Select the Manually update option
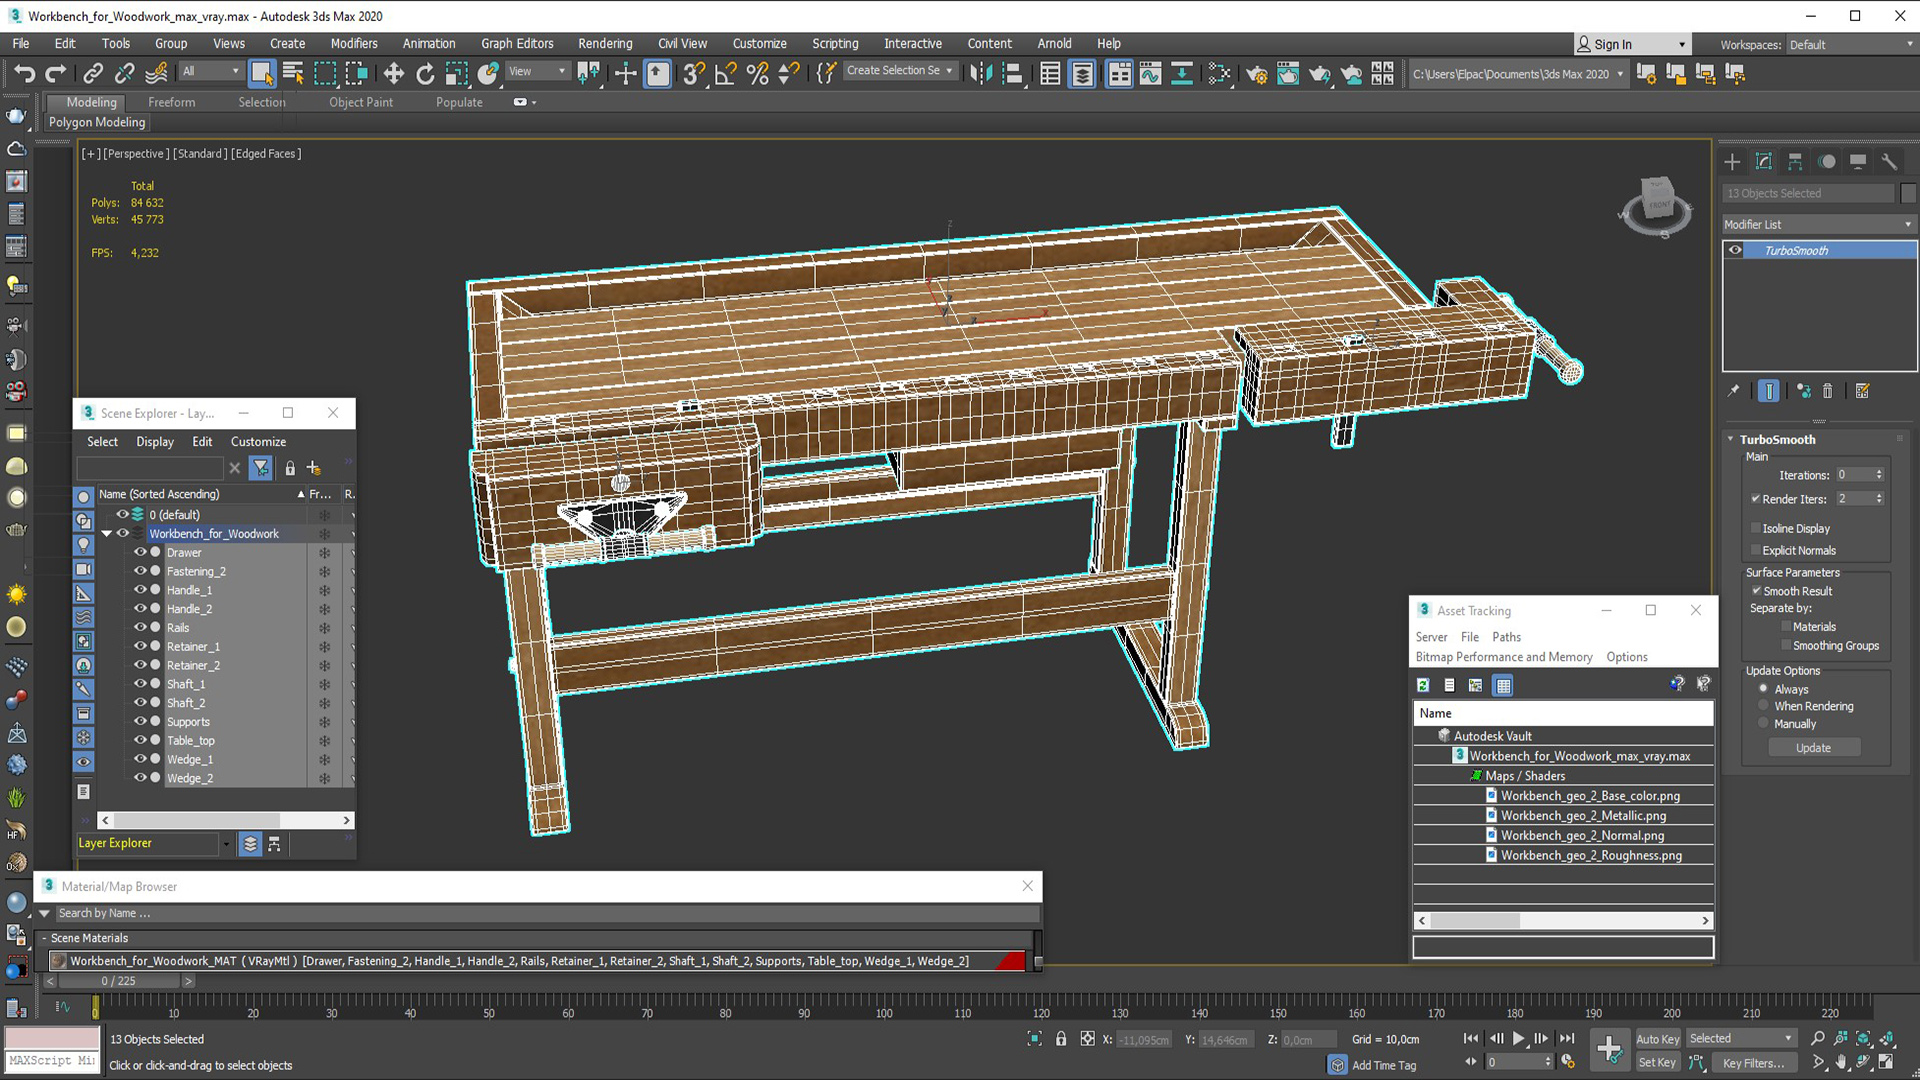This screenshot has width=1920, height=1080. [1764, 724]
